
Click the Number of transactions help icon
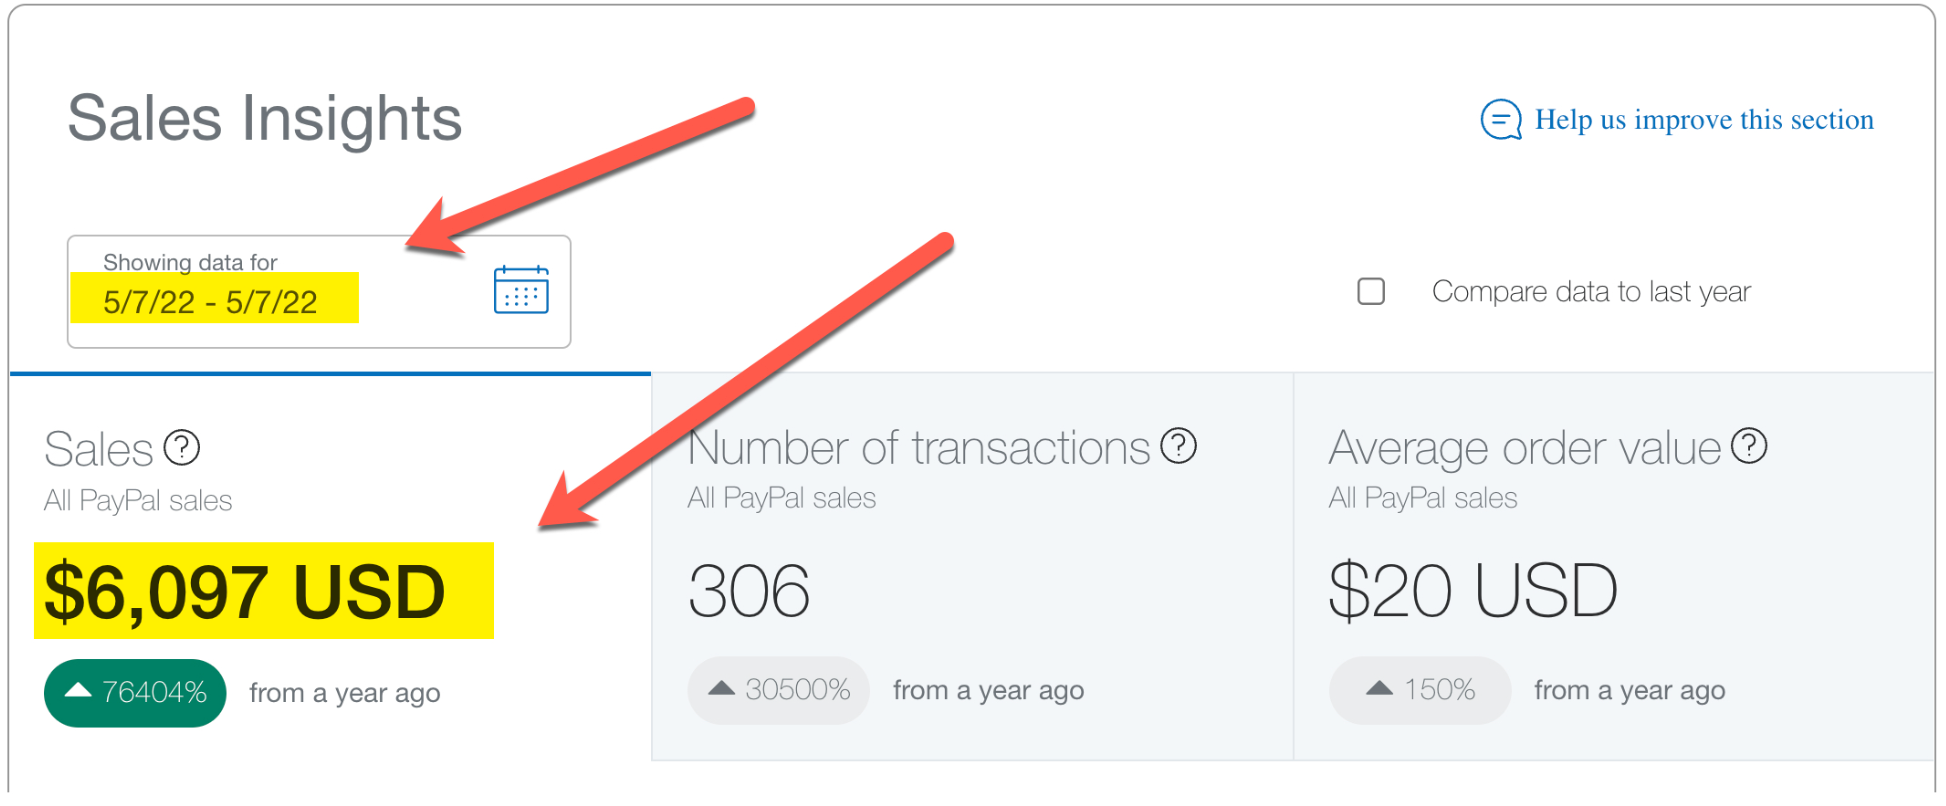pyautogui.click(x=1179, y=446)
